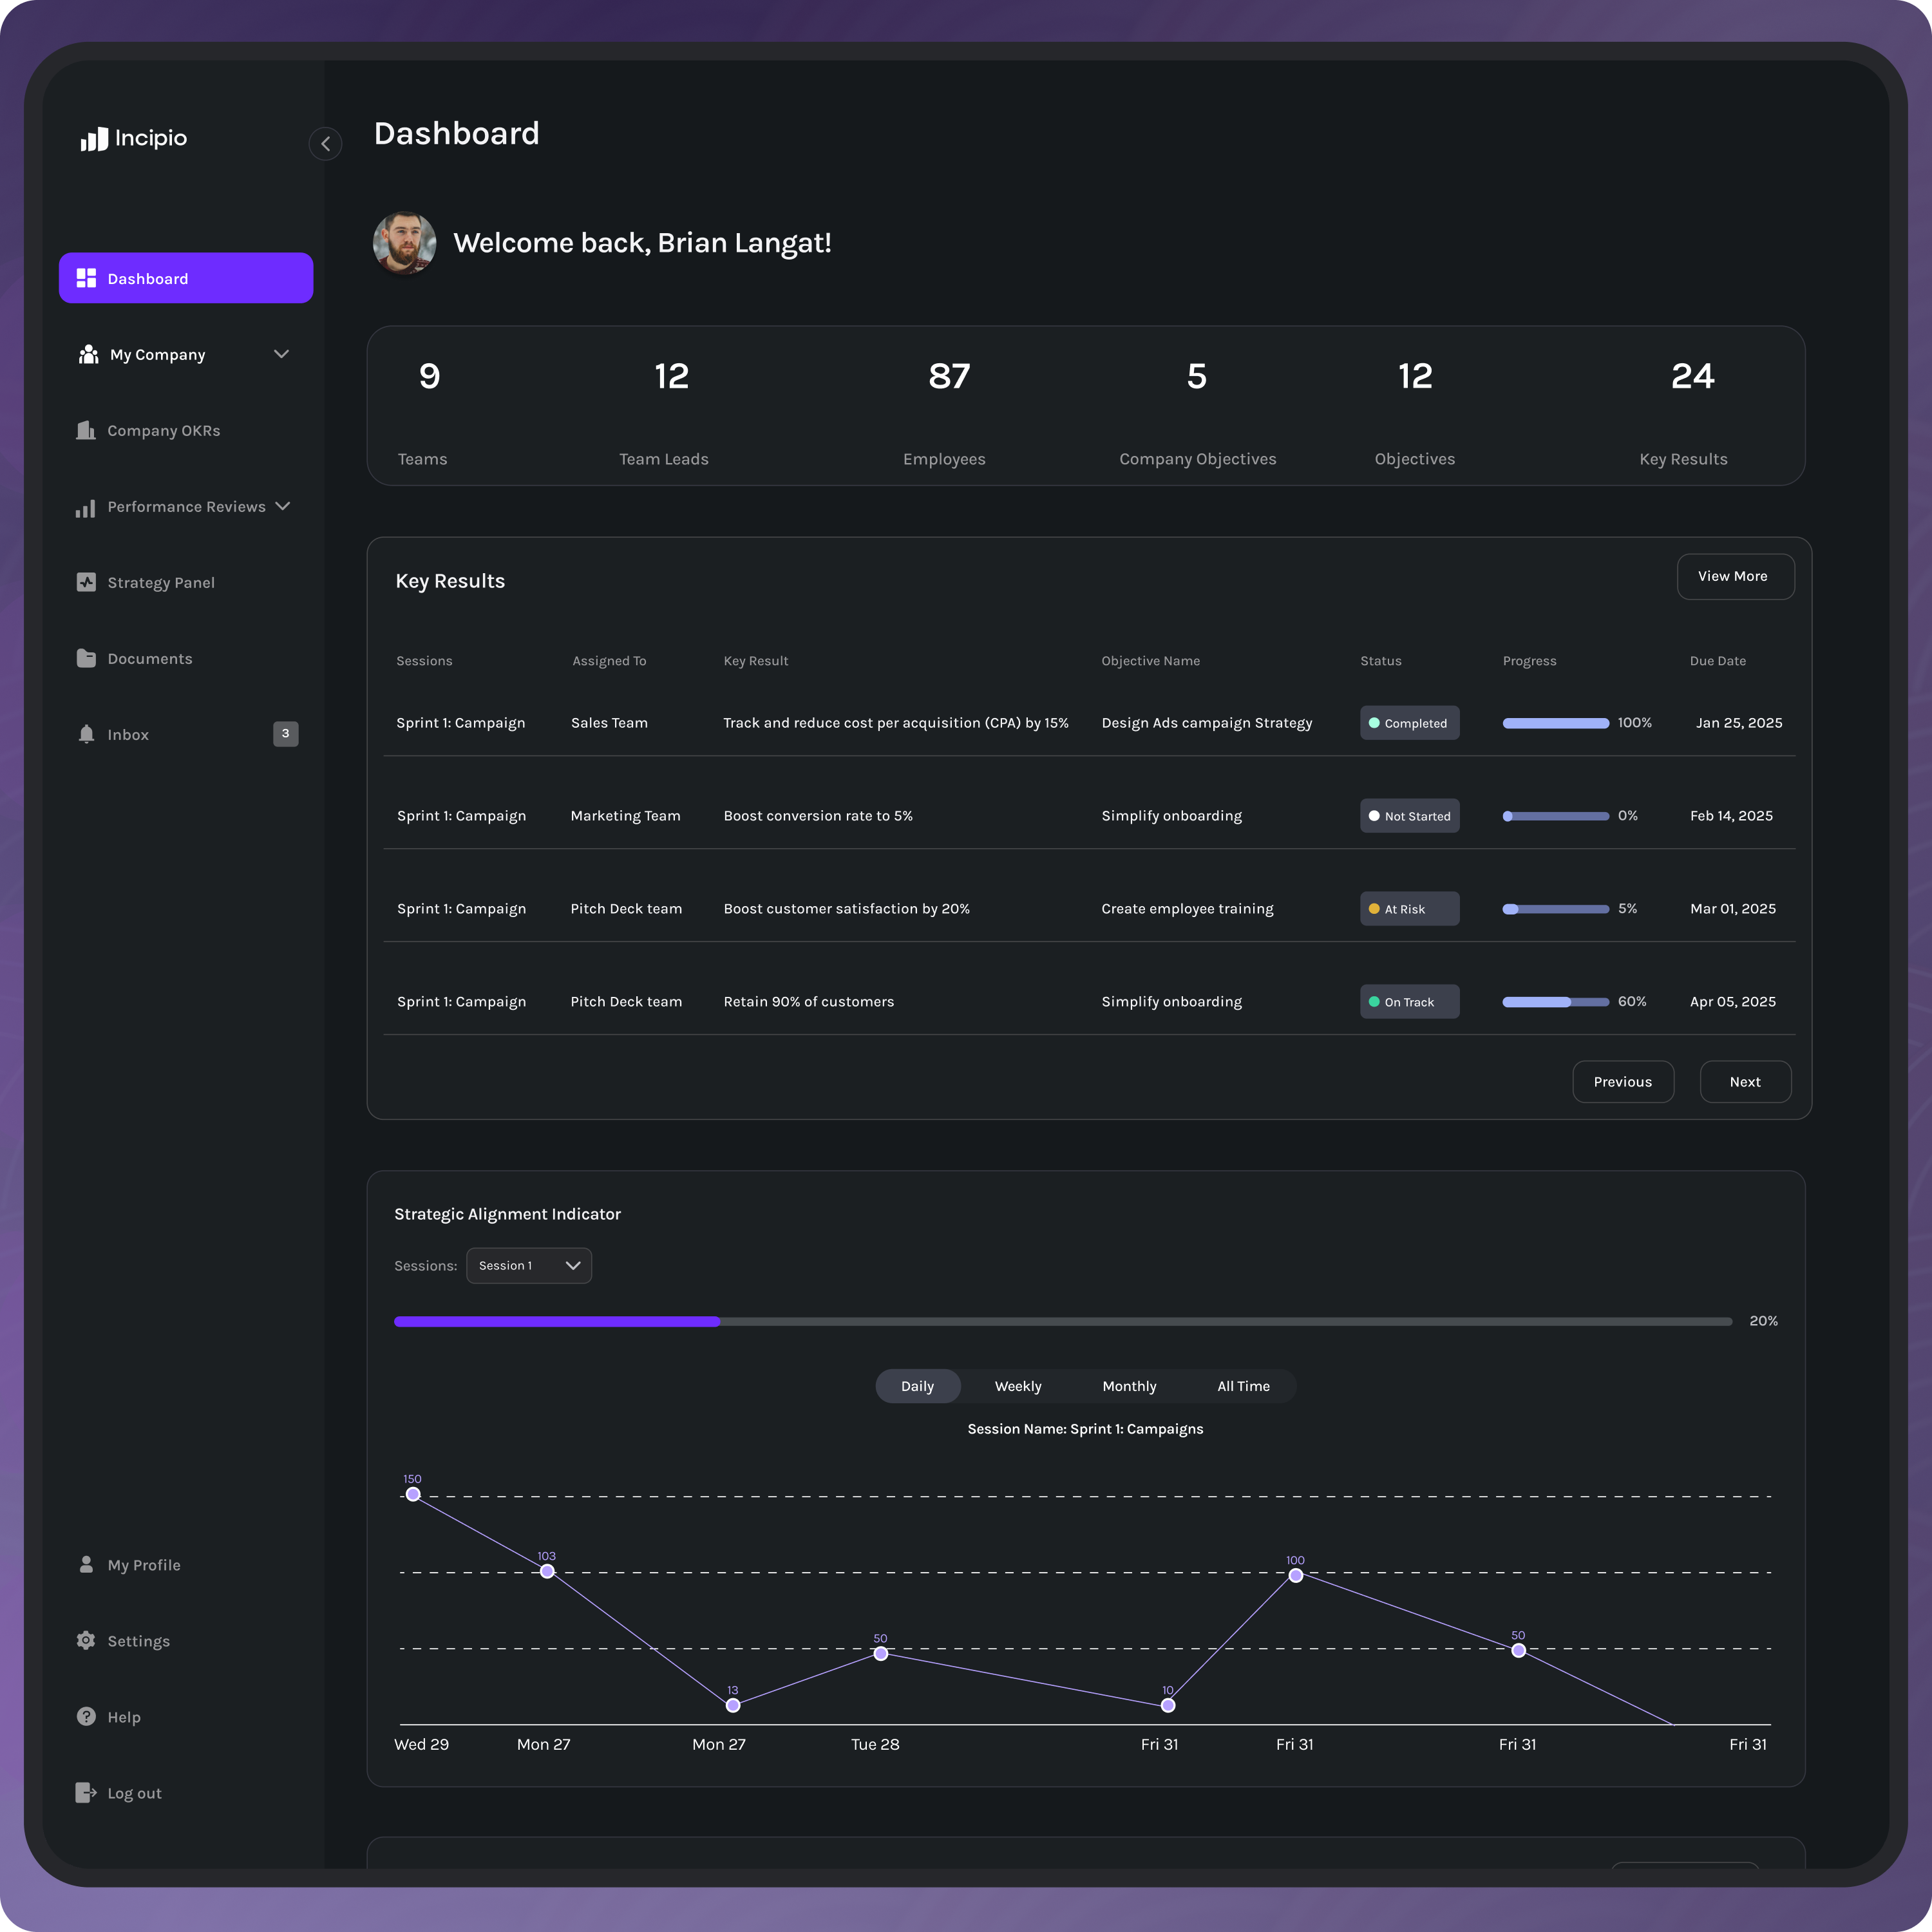The height and width of the screenshot is (1932, 1932).
Task: Open Settings via the gear icon
Action: pos(87,1640)
